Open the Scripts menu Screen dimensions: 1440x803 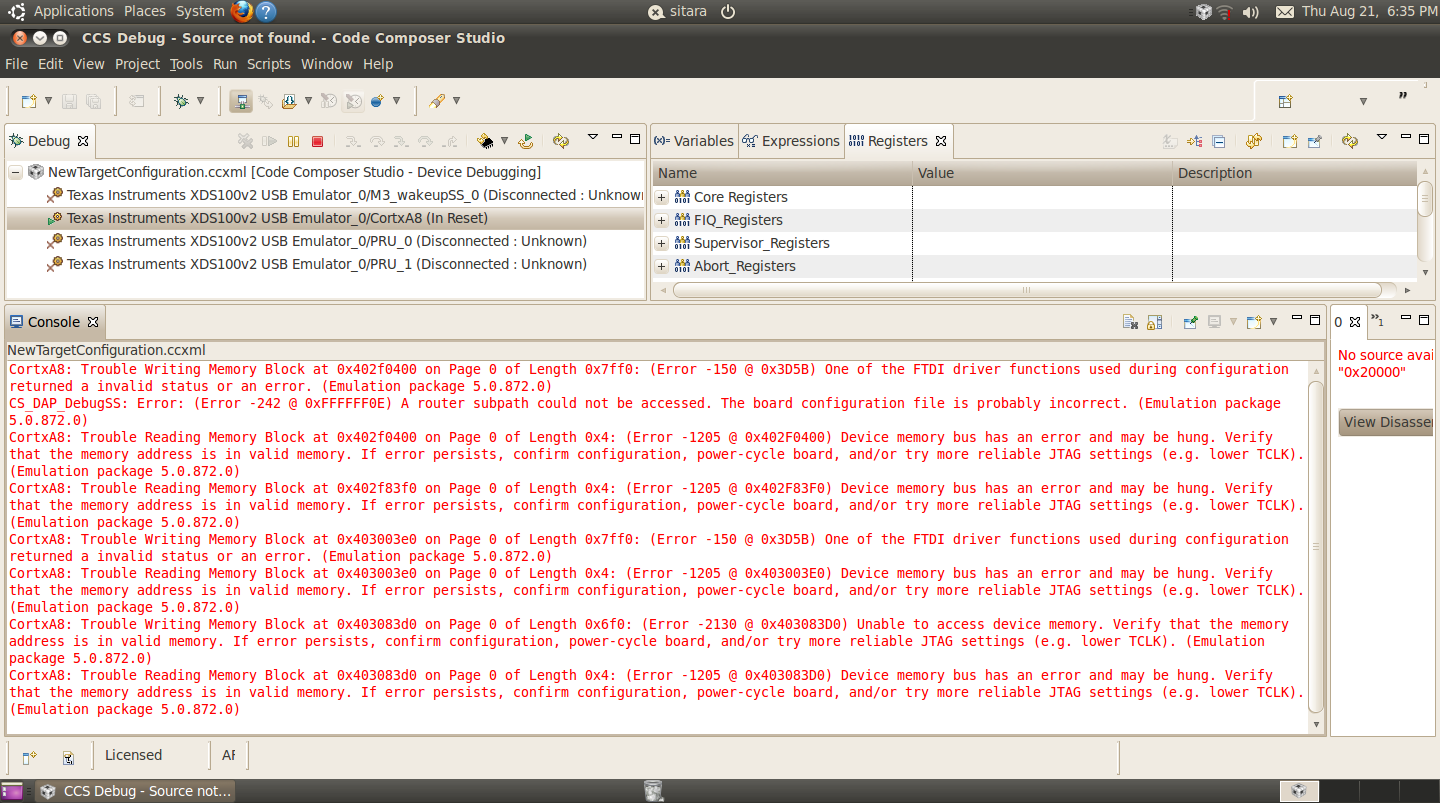coord(269,64)
